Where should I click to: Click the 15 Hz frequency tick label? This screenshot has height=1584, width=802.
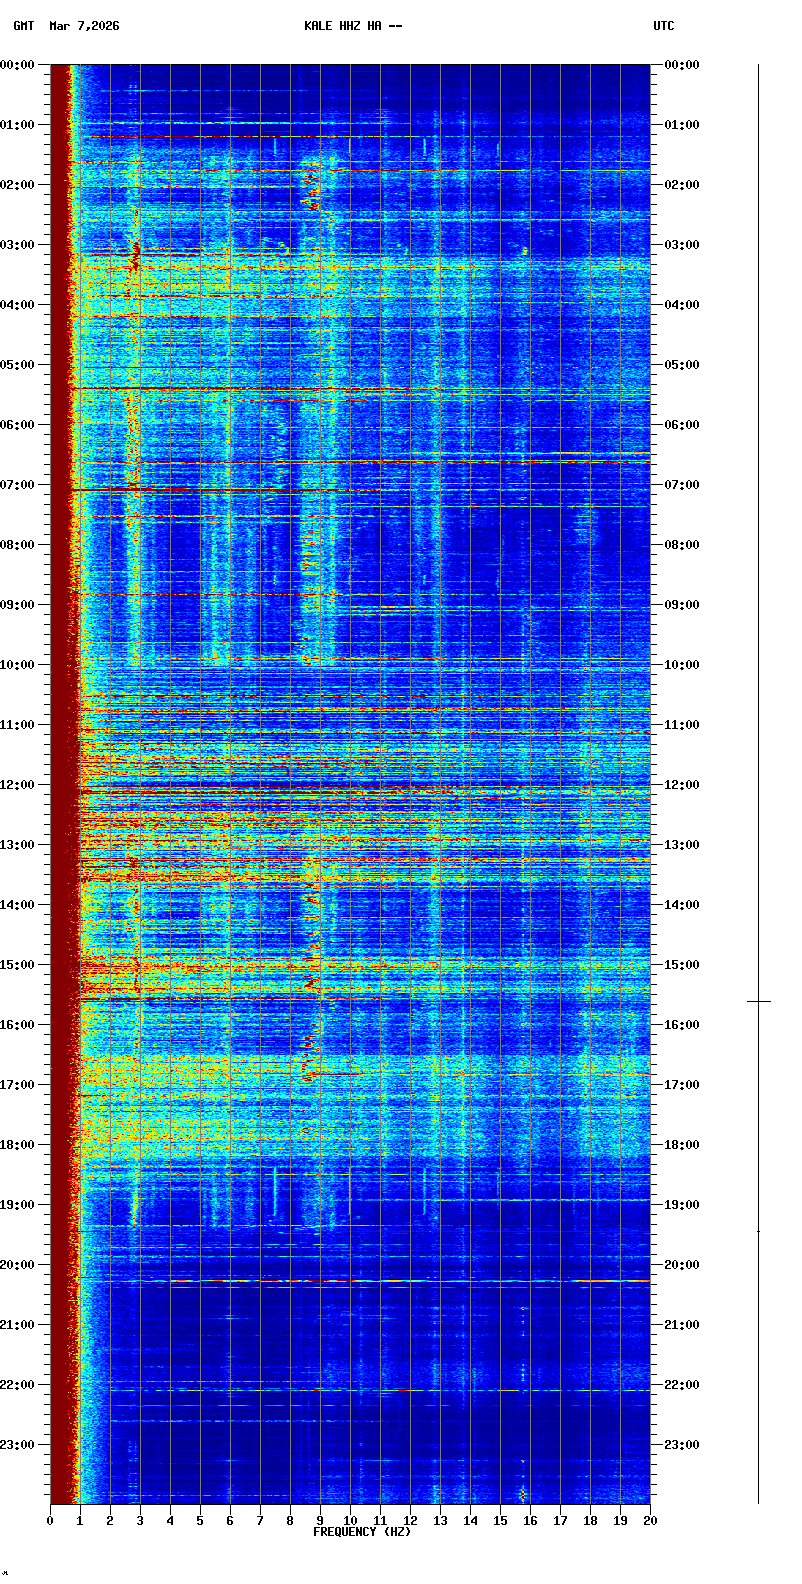tap(500, 1521)
